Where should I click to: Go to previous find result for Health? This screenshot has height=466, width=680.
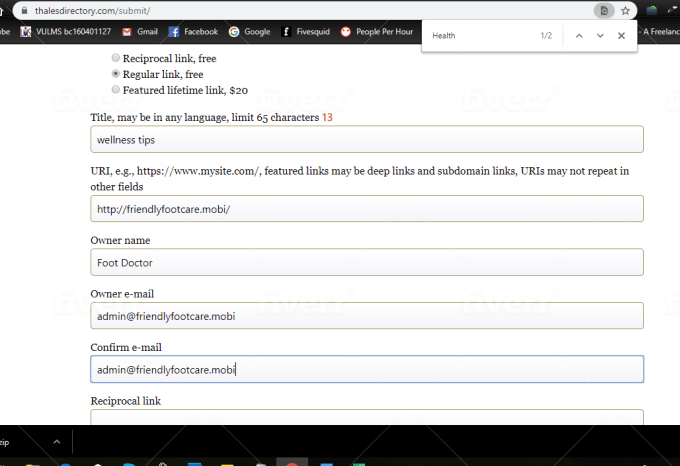[578, 35]
